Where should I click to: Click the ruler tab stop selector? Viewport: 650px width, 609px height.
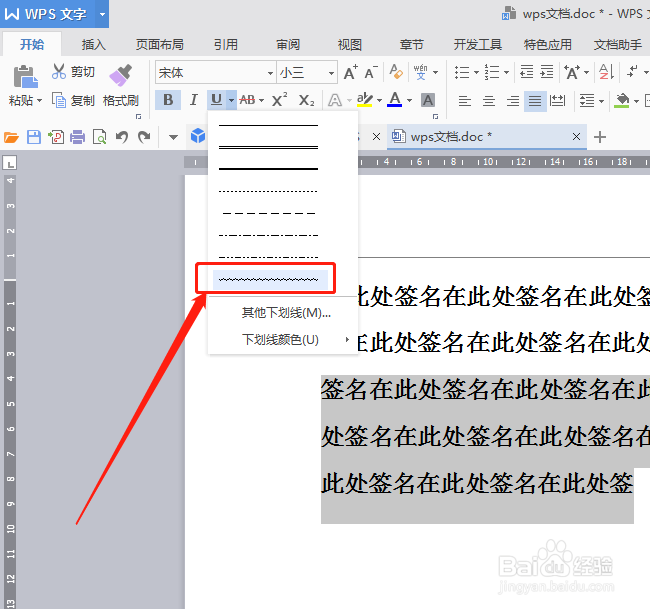click(x=10, y=163)
